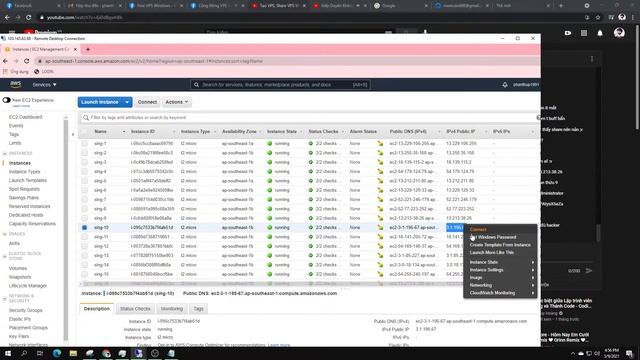
Task: Click the remote browser address bar
Action: (x=286, y=61)
